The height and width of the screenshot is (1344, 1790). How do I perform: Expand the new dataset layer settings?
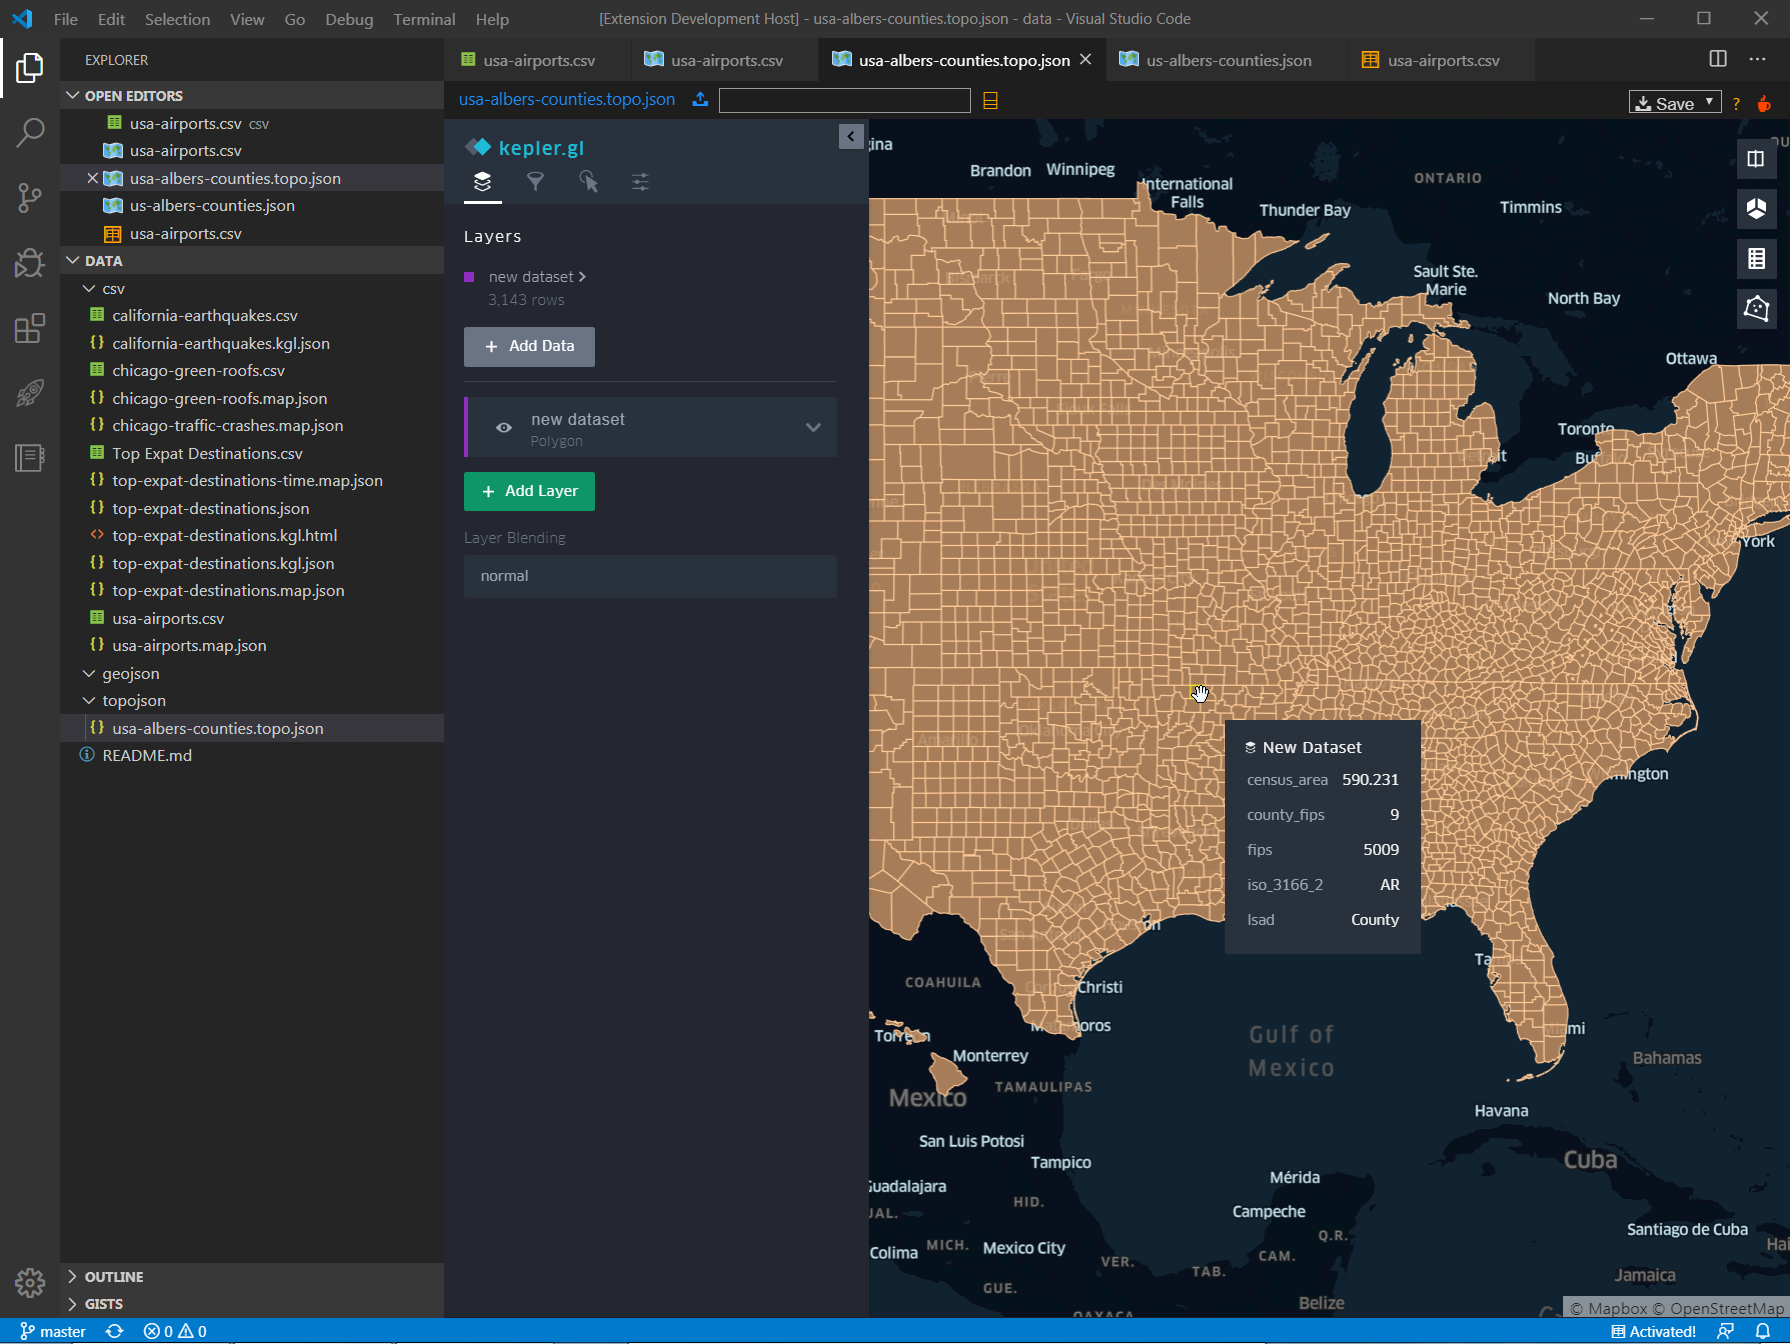tap(813, 428)
